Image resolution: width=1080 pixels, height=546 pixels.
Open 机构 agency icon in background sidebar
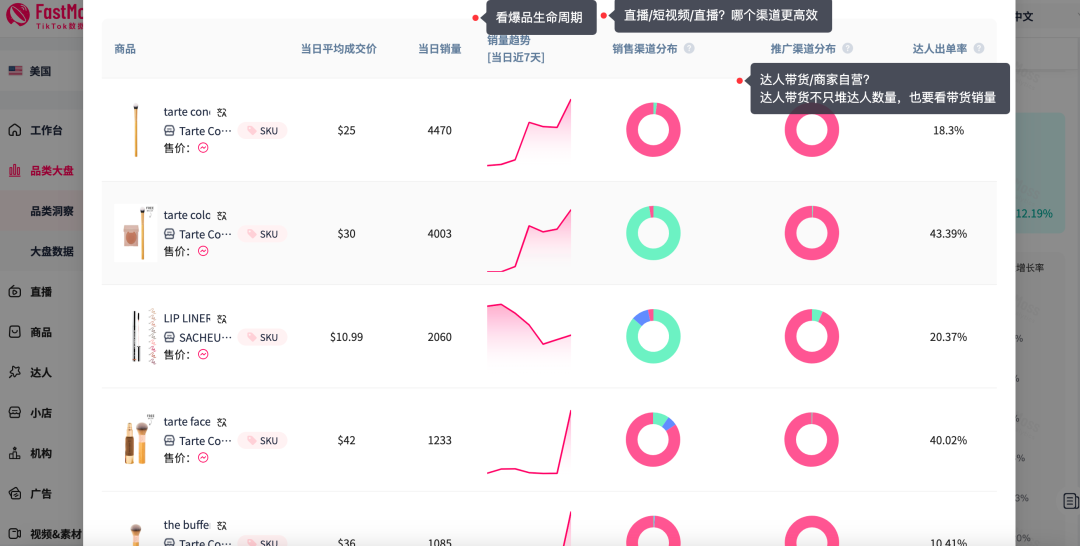tap(14, 453)
